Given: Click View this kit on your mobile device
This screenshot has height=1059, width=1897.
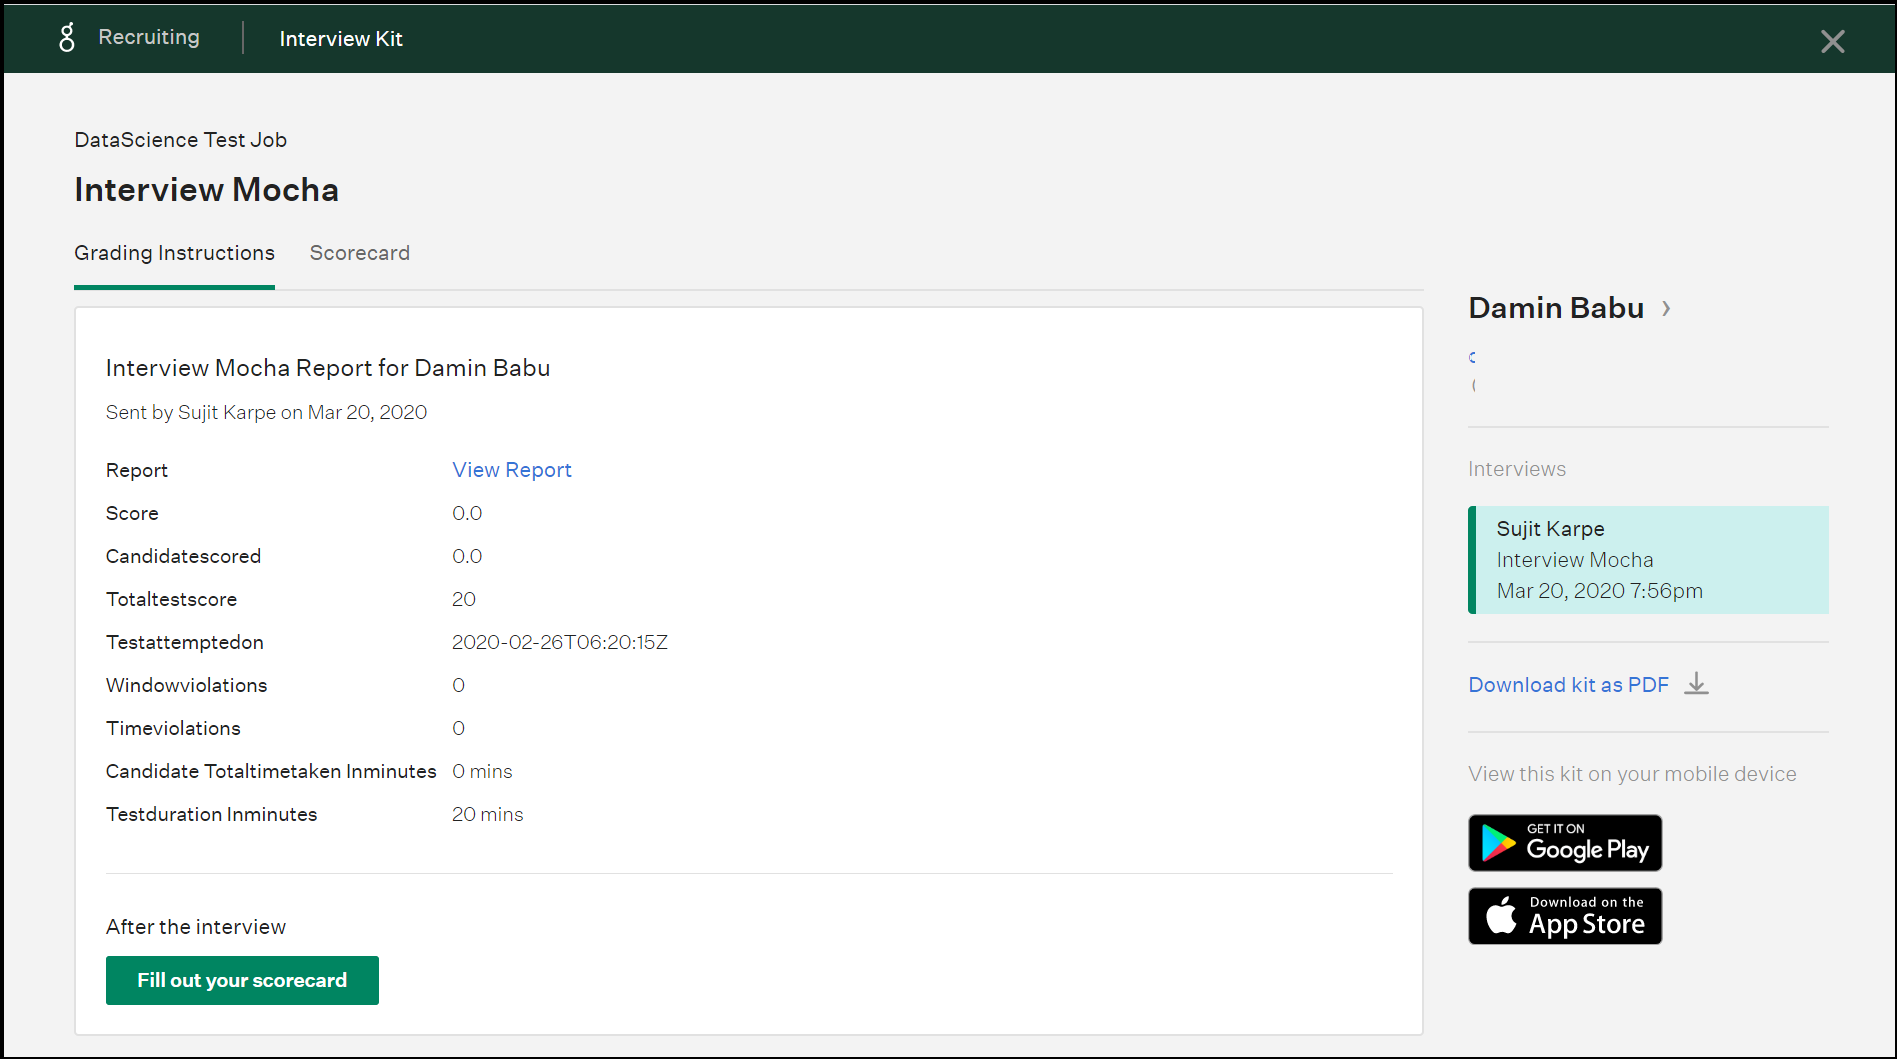Looking at the screenshot, I should pos(1632,774).
